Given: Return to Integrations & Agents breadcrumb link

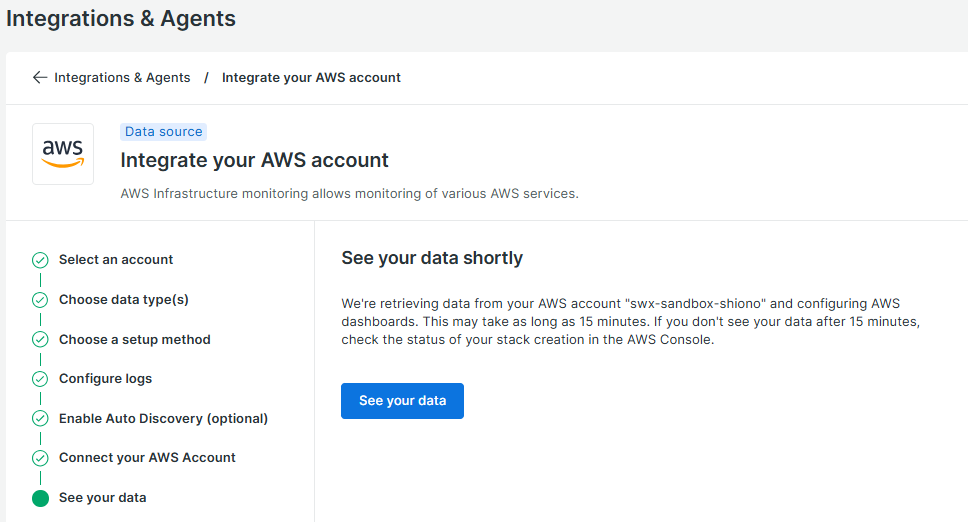Looking at the screenshot, I should point(122,78).
